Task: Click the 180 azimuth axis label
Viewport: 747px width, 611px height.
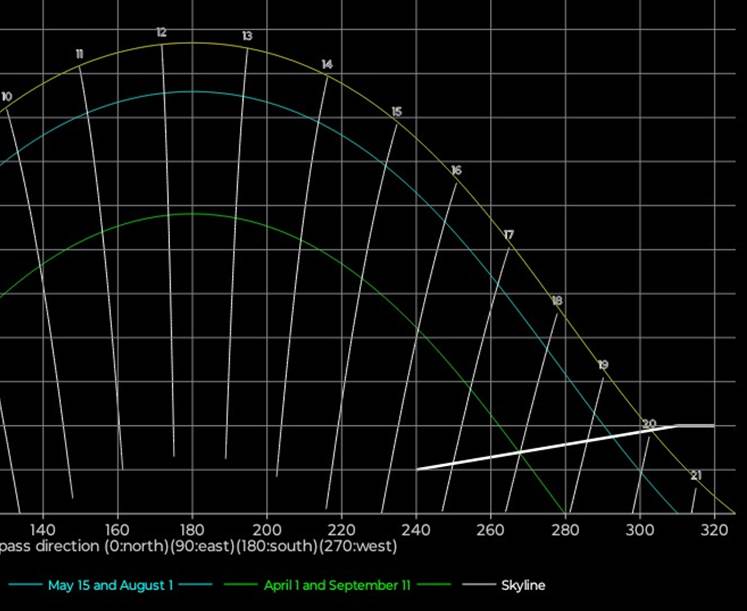Action: [x=192, y=529]
